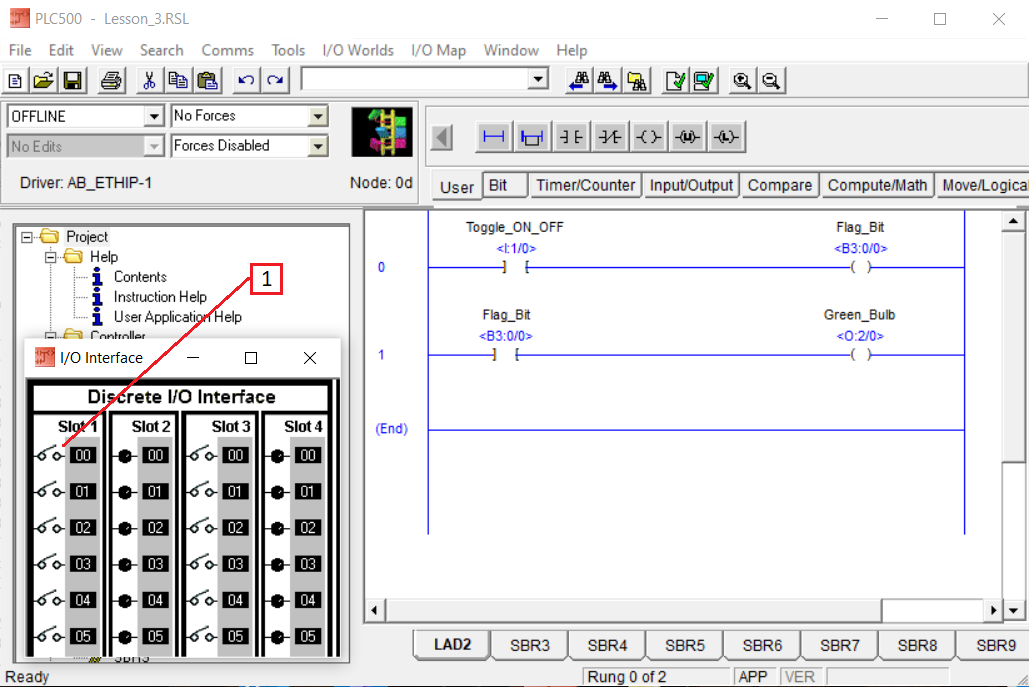Insert a rung branch instruction
The height and width of the screenshot is (687, 1029).
click(532, 137)
